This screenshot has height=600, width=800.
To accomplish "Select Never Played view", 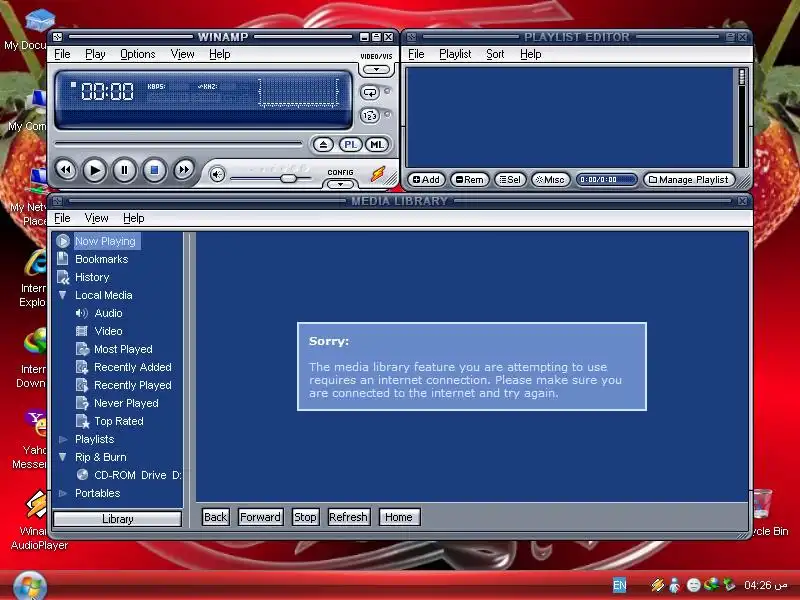I will [x=126, y=403].
